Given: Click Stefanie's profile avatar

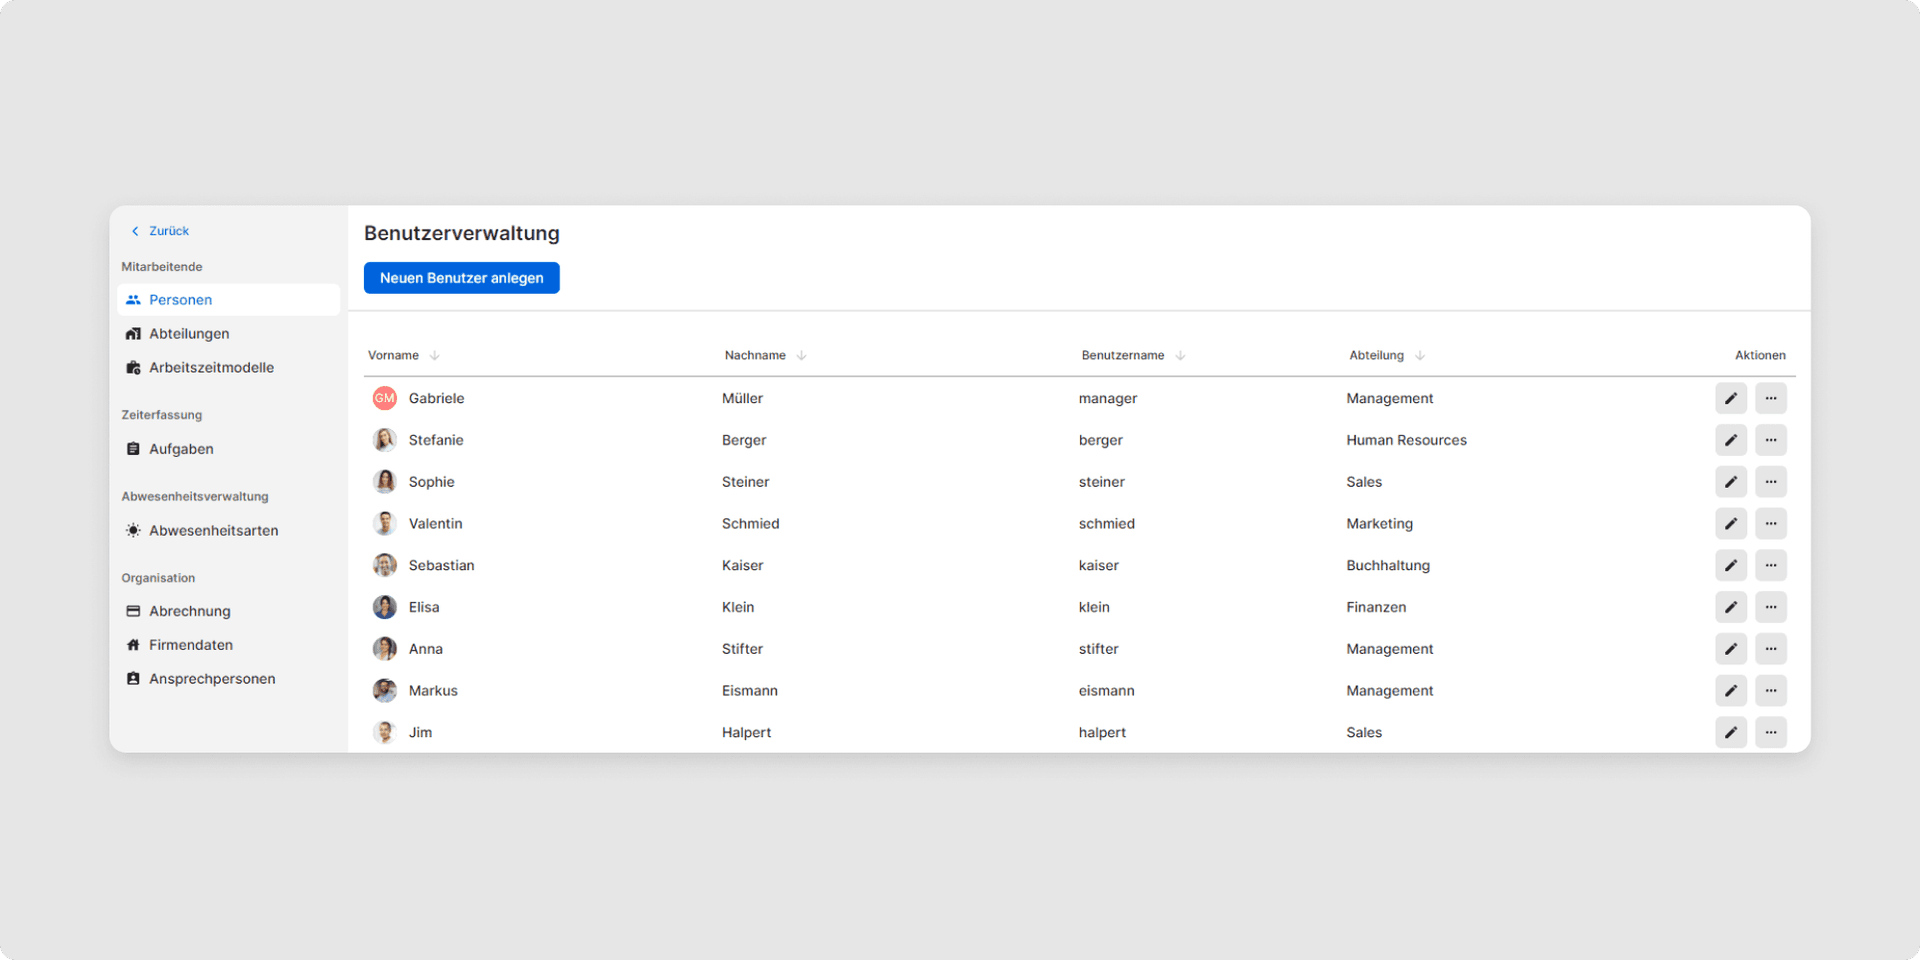Looking at the screenshot, I should (x=385, y=440).
